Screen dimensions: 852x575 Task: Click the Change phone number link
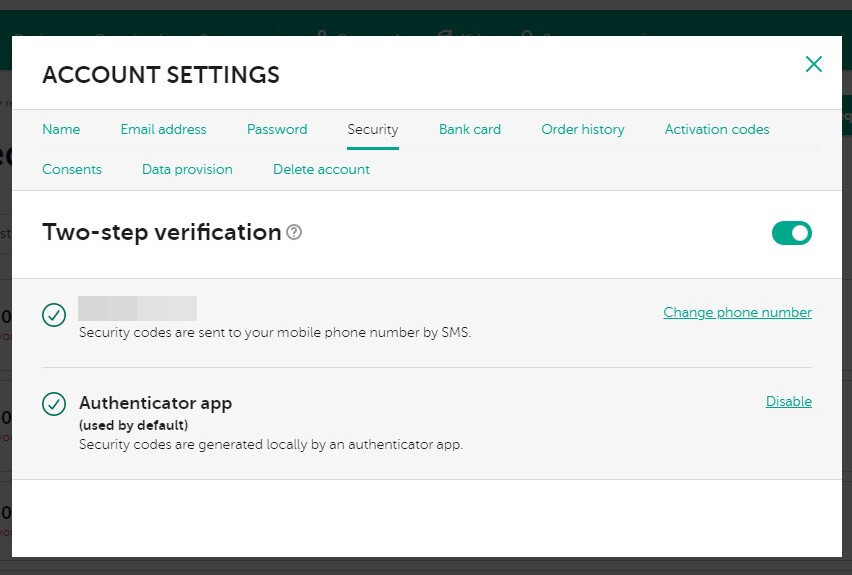coord(737,312)
